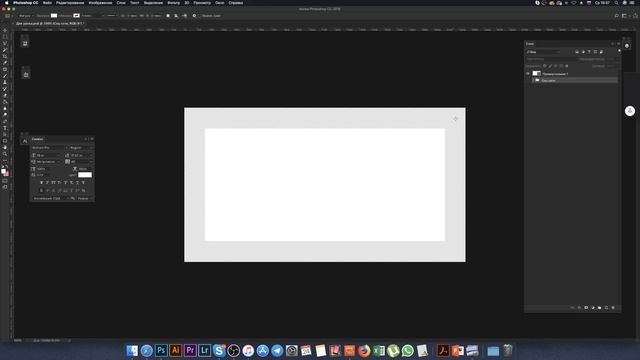Select the Rectangle 1 layer thumbnail
Viewport: 640px width, 360px height.
click(537, 74)
